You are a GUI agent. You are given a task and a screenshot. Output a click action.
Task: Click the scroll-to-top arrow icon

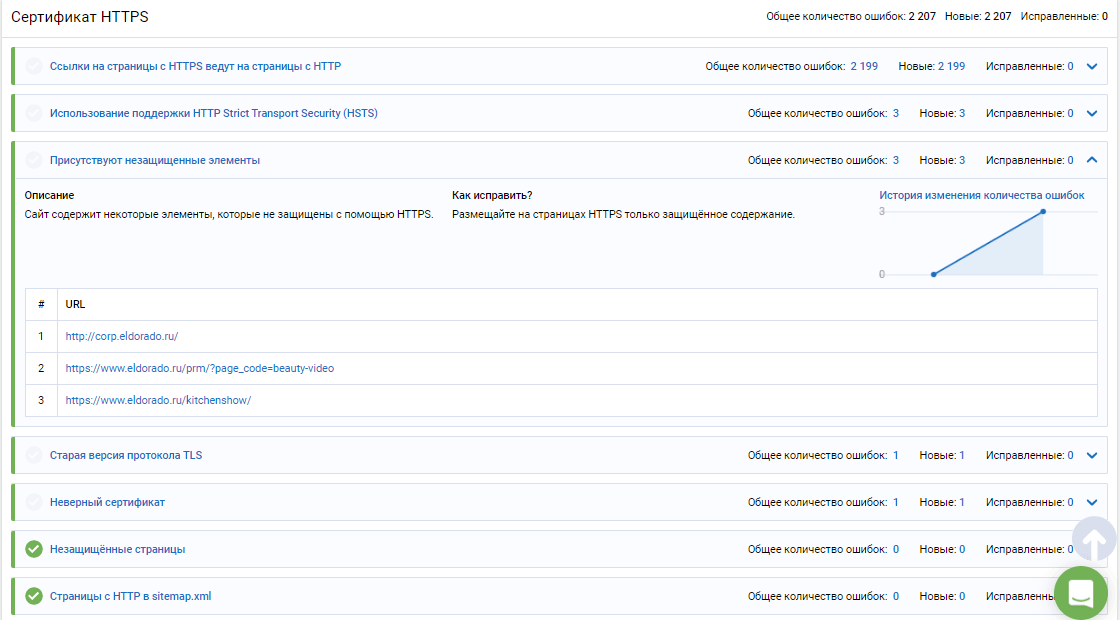click(x=1094, y=541)
